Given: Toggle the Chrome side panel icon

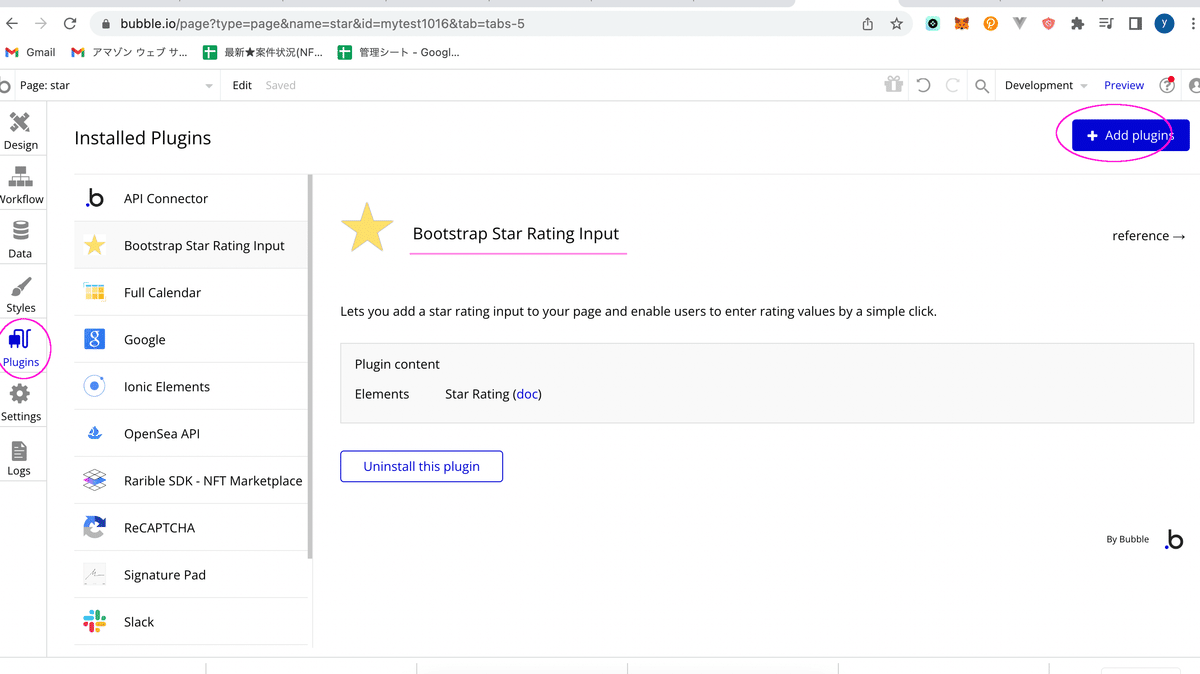Looking at the screenshot, I should [x=1135, y=24].
